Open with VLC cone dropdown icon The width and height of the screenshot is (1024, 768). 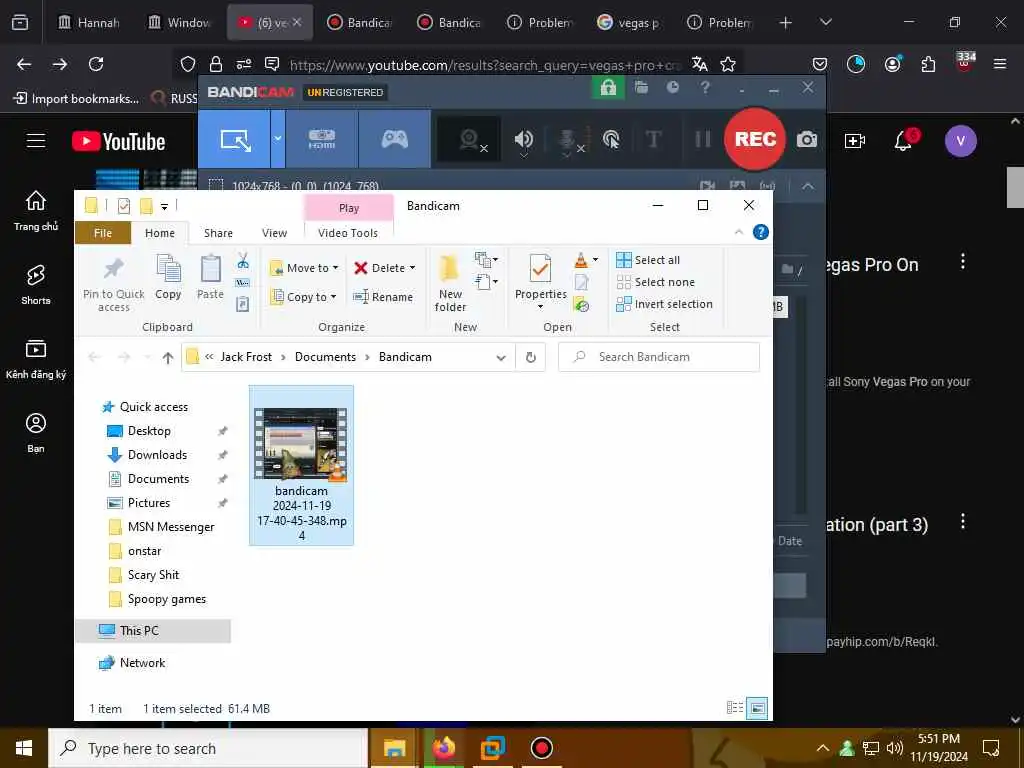pyautogui.click(x=586, y=260)
